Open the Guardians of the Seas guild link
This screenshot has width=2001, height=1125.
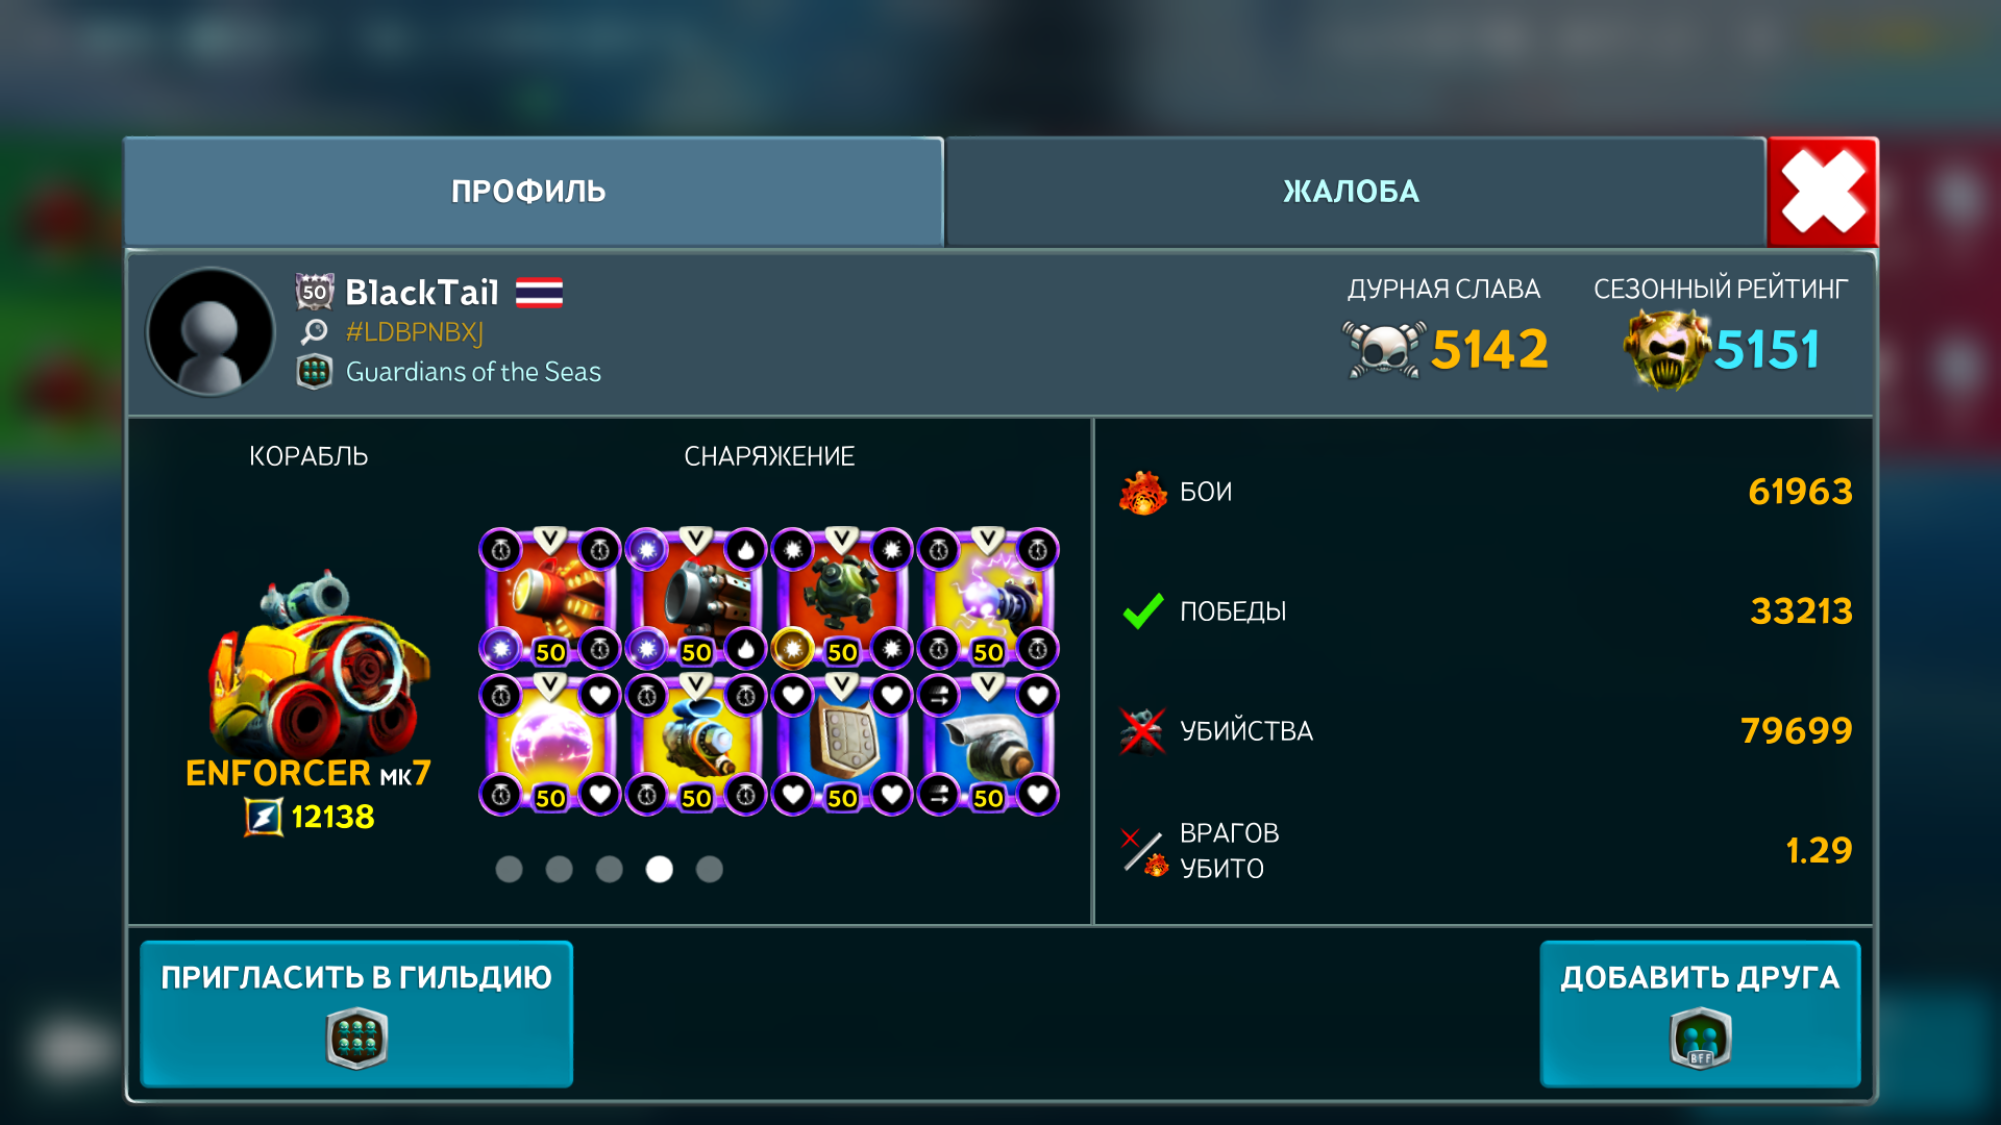[473, 372]
